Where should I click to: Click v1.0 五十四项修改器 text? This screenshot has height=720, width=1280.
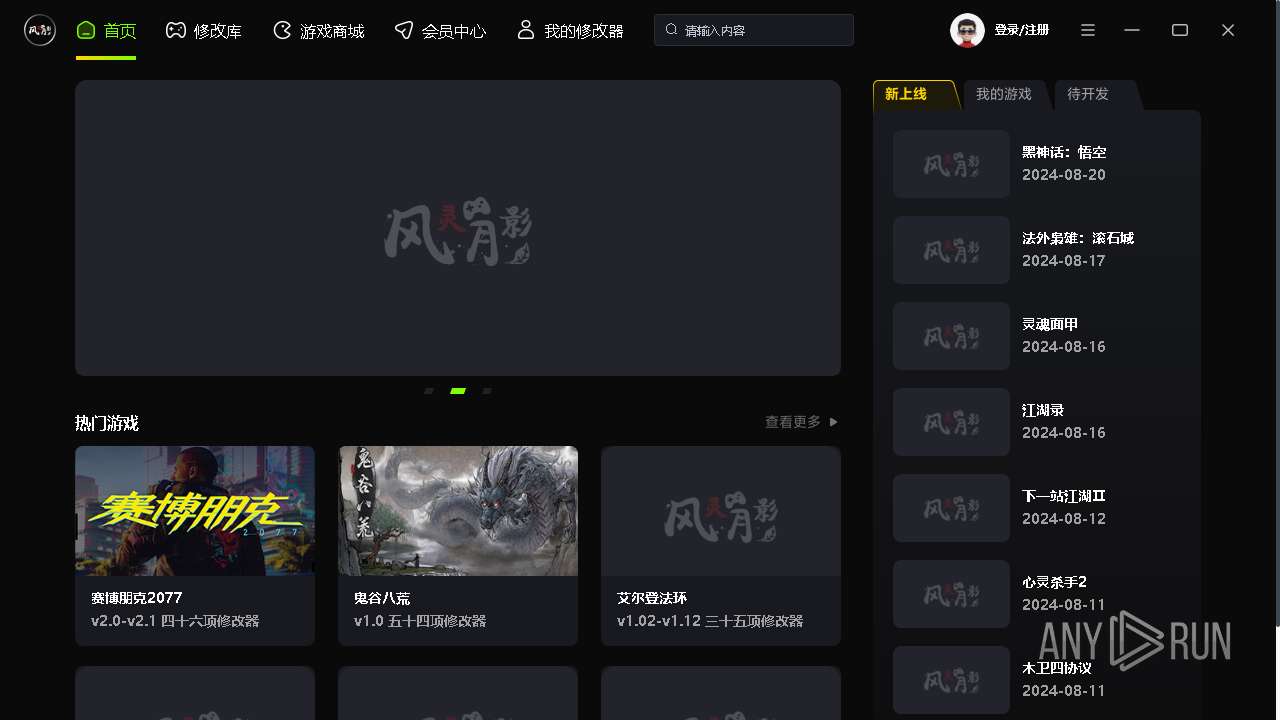tap(420, 621)
